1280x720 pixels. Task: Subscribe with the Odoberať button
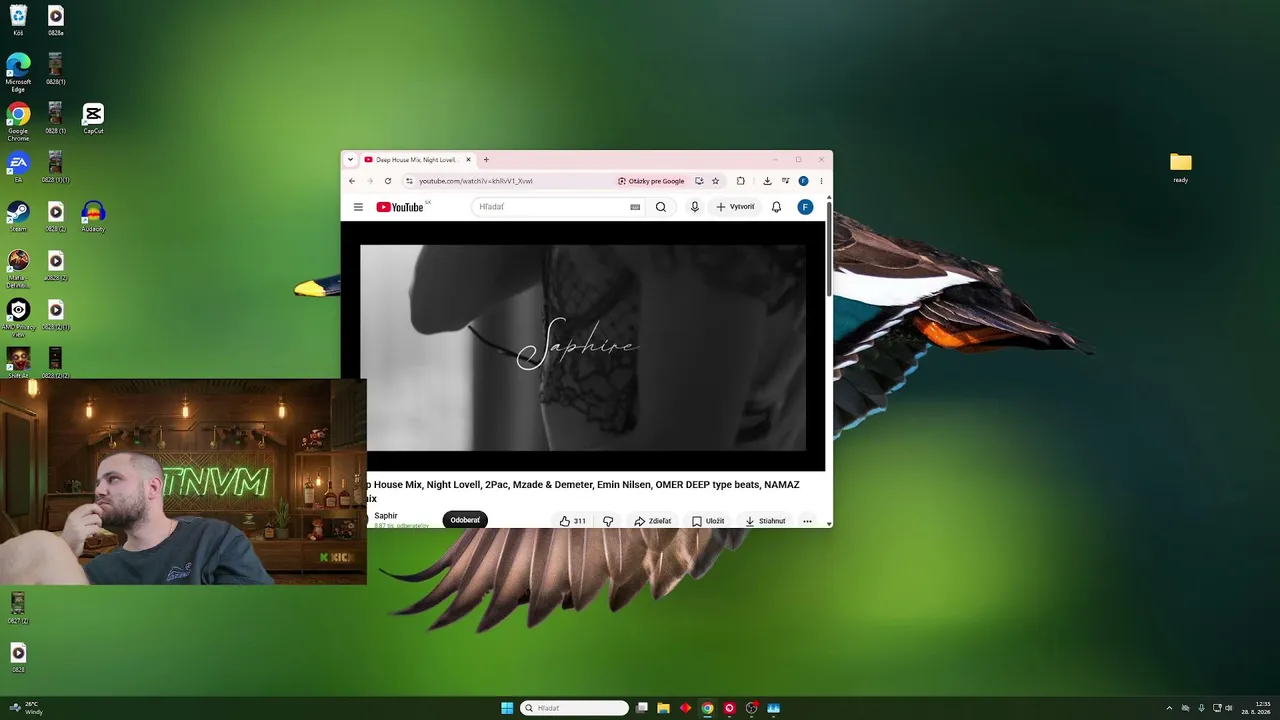465,521
